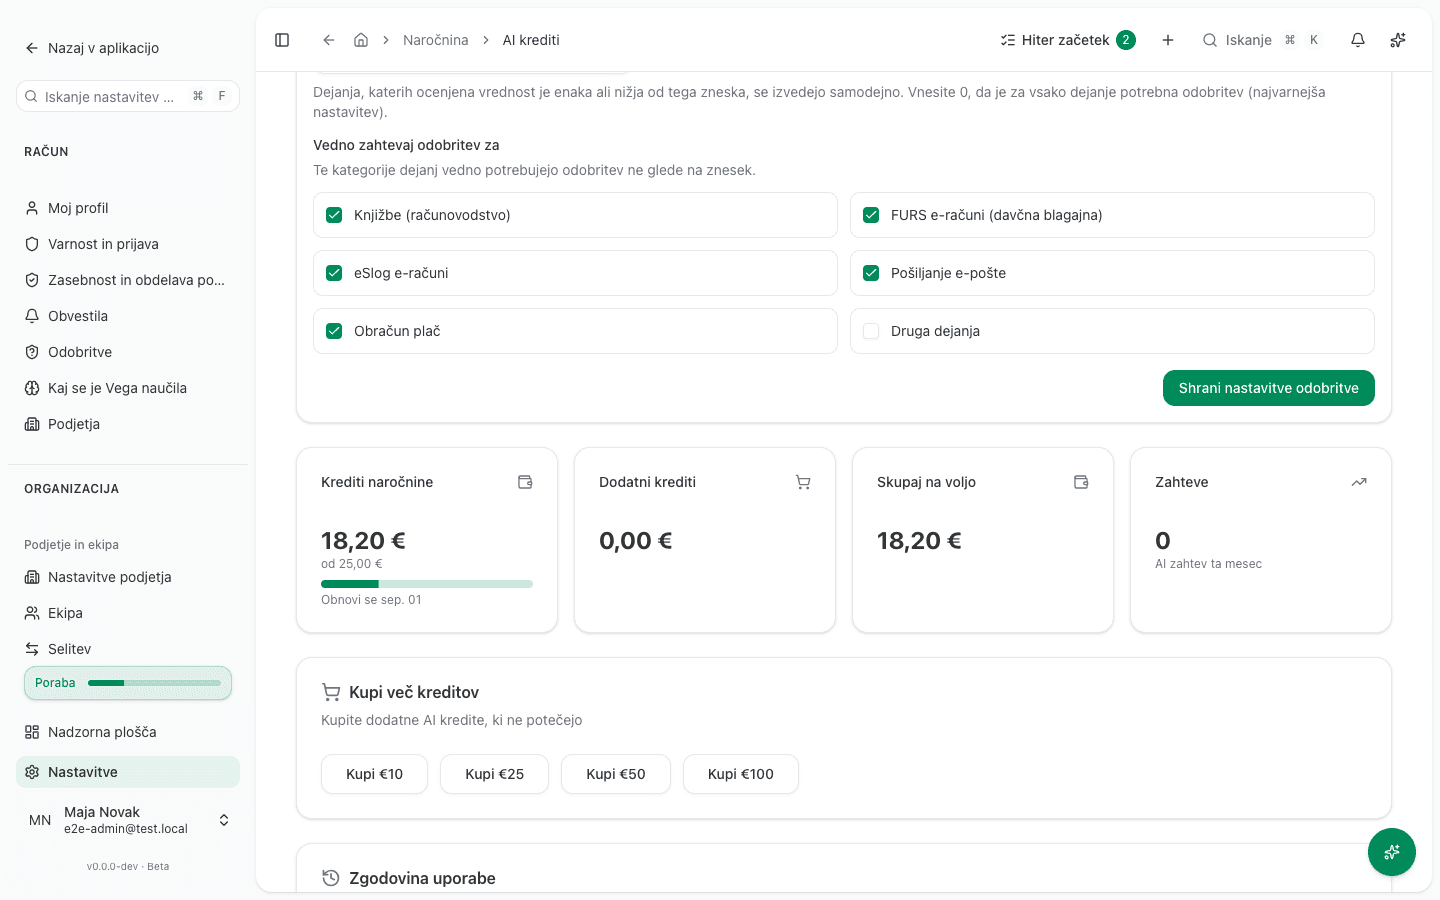
Task: Enable the Druga dejanja checkbox
Action: coord(871,331)
